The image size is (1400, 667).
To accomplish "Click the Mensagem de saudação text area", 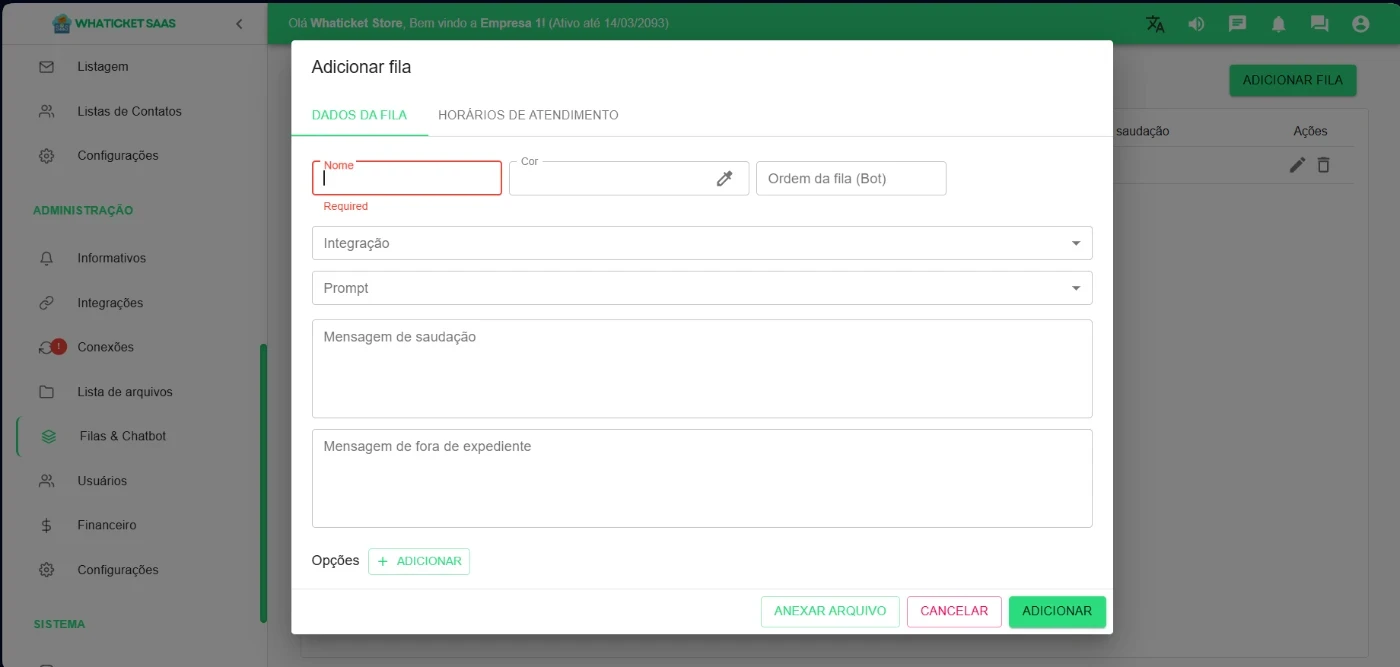I will point(702,368).
